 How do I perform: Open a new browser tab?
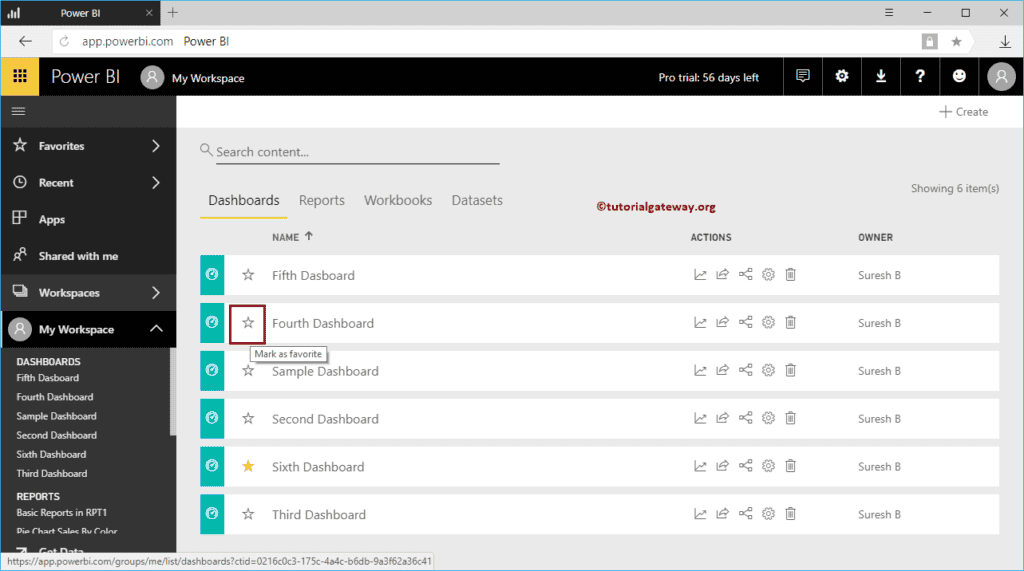click(172, 12)
